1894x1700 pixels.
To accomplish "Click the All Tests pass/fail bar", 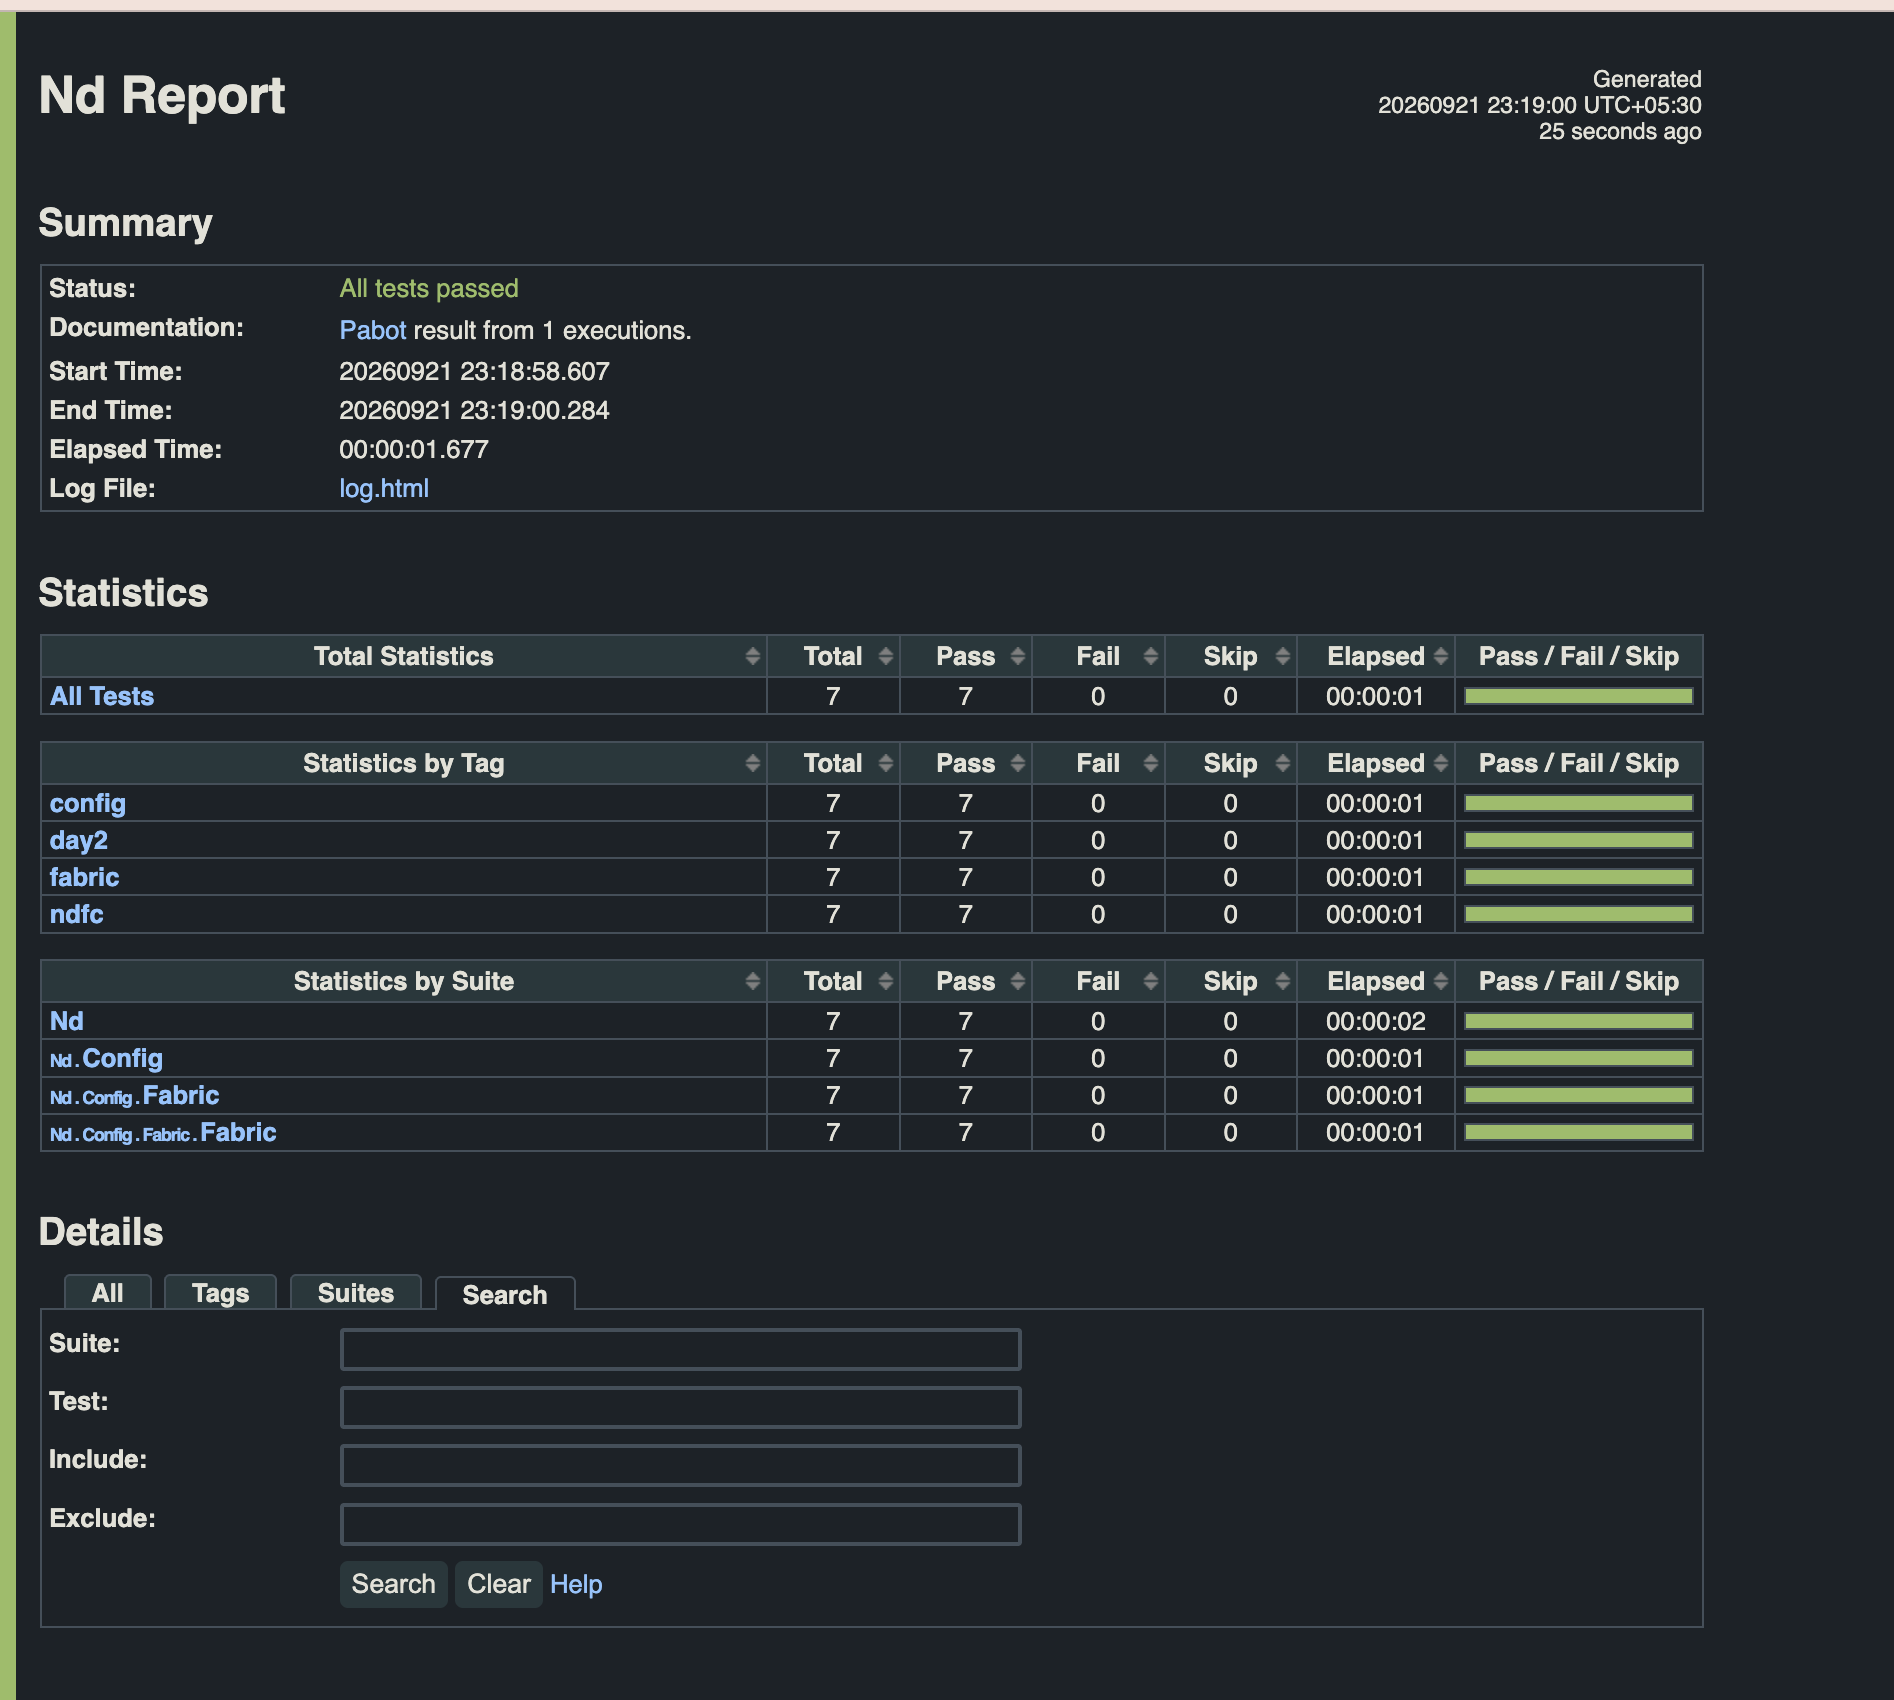I will 1579,696.
